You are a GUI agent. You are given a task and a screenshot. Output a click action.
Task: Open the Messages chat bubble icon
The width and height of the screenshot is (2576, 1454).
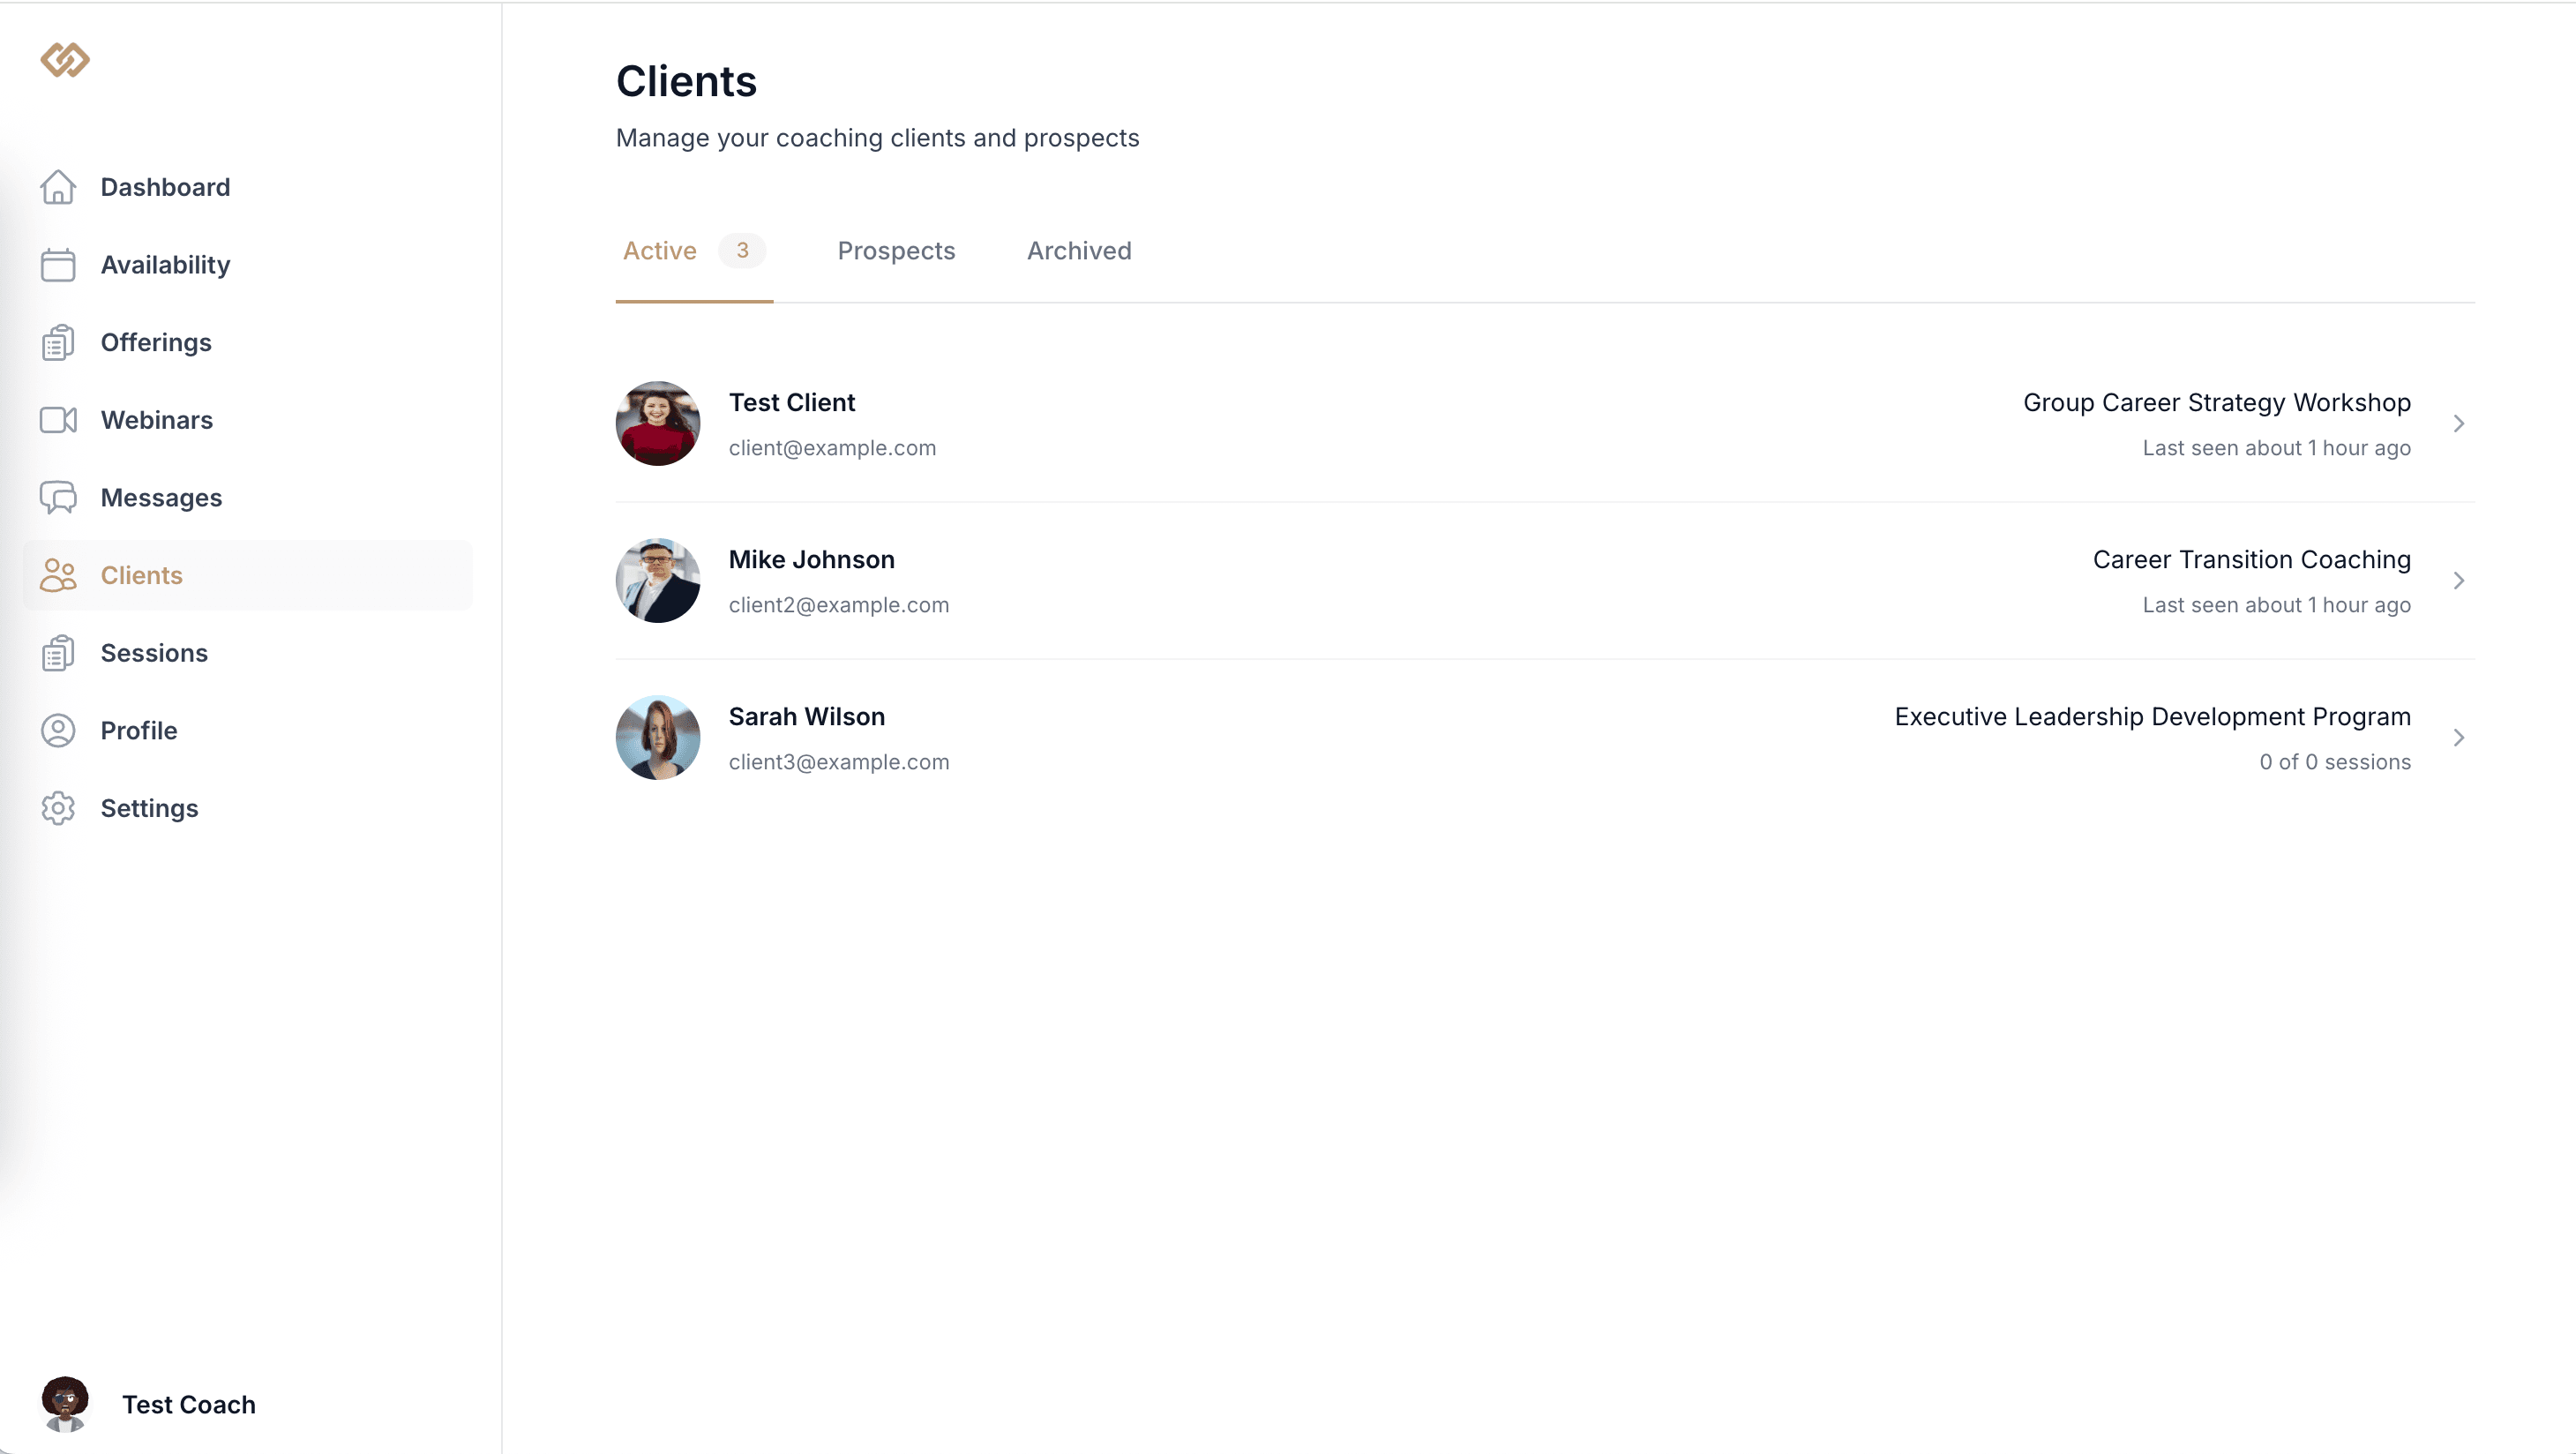point(59,497)
